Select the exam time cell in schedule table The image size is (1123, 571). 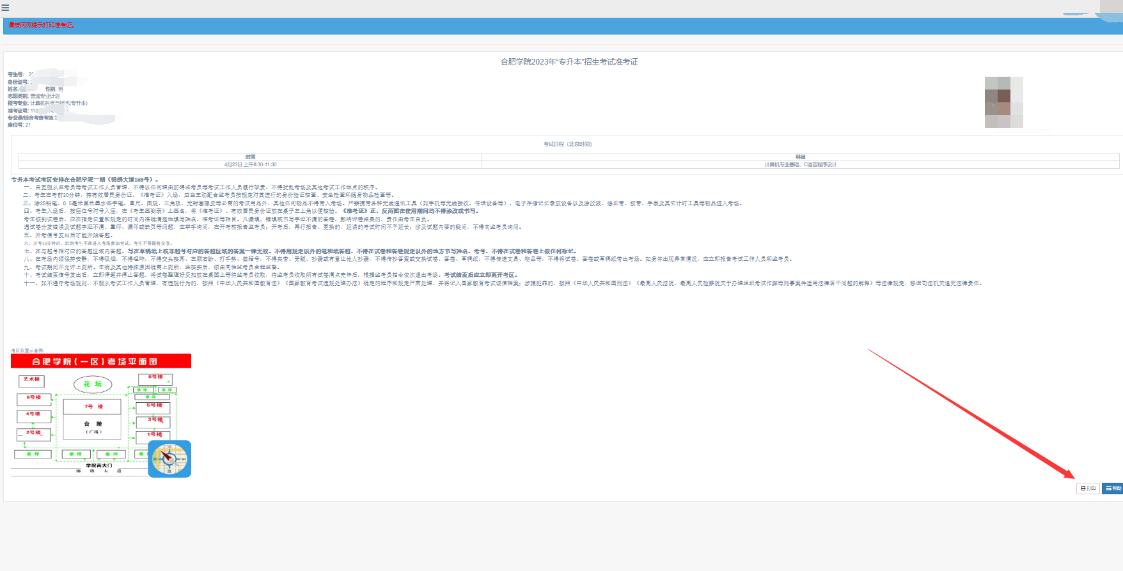[250, 163]
